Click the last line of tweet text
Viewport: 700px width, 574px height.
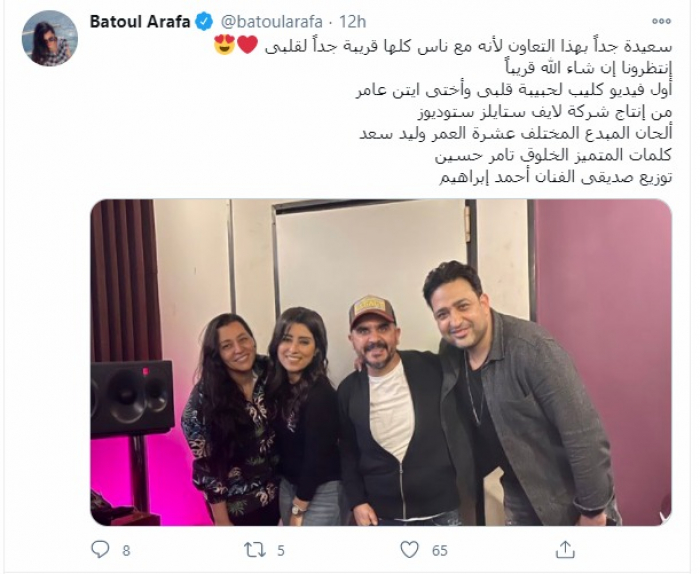[555, 178]
